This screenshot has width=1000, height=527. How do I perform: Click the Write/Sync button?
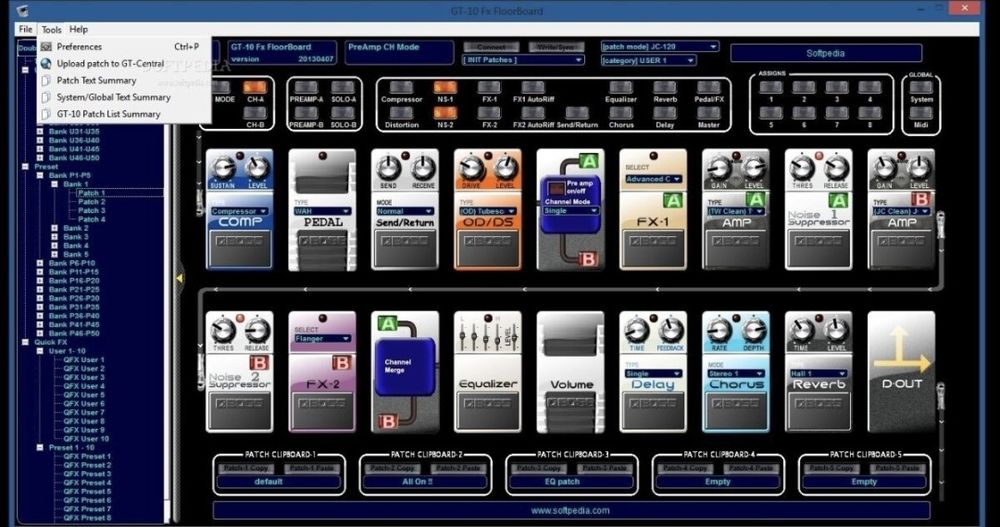555,47
